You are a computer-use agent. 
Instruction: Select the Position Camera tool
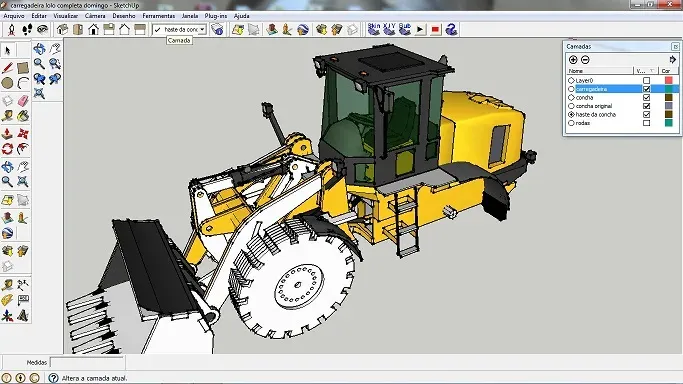[x=11, y=29]
